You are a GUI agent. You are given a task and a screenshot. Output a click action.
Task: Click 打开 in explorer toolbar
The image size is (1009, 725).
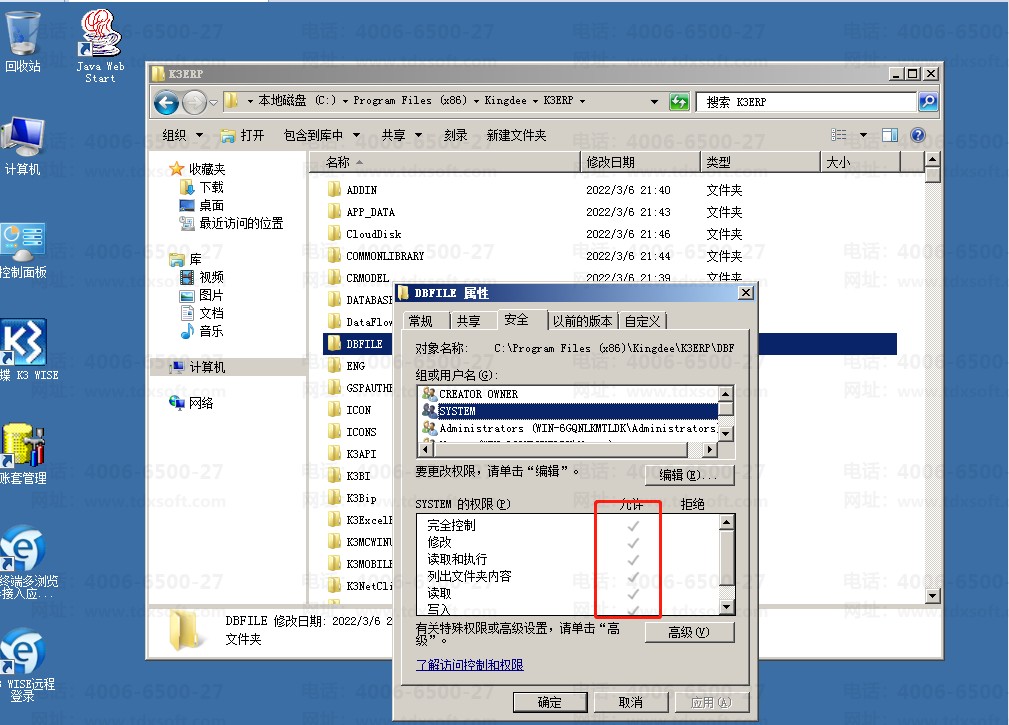(242, 135)
